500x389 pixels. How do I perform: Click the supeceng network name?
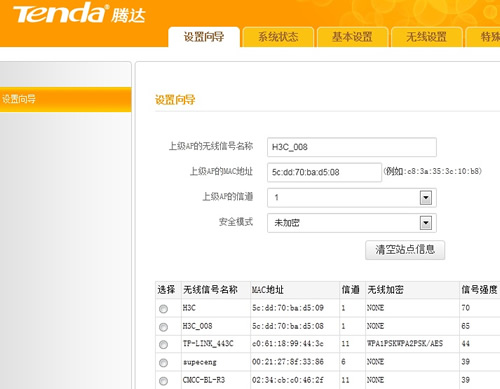[200, 362]
